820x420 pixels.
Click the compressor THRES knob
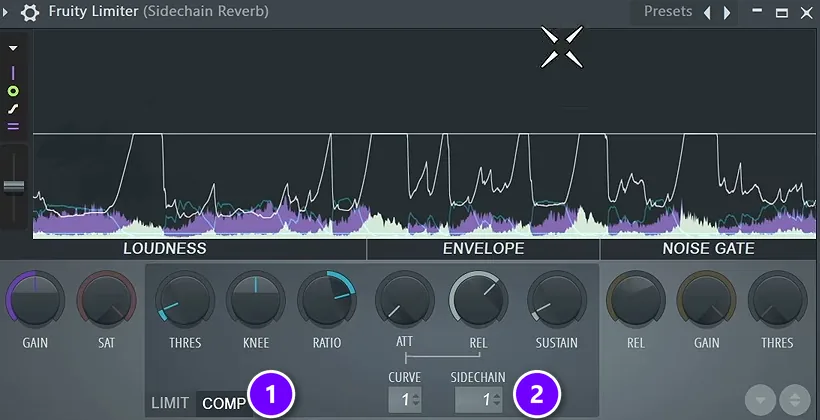[185, 300]
